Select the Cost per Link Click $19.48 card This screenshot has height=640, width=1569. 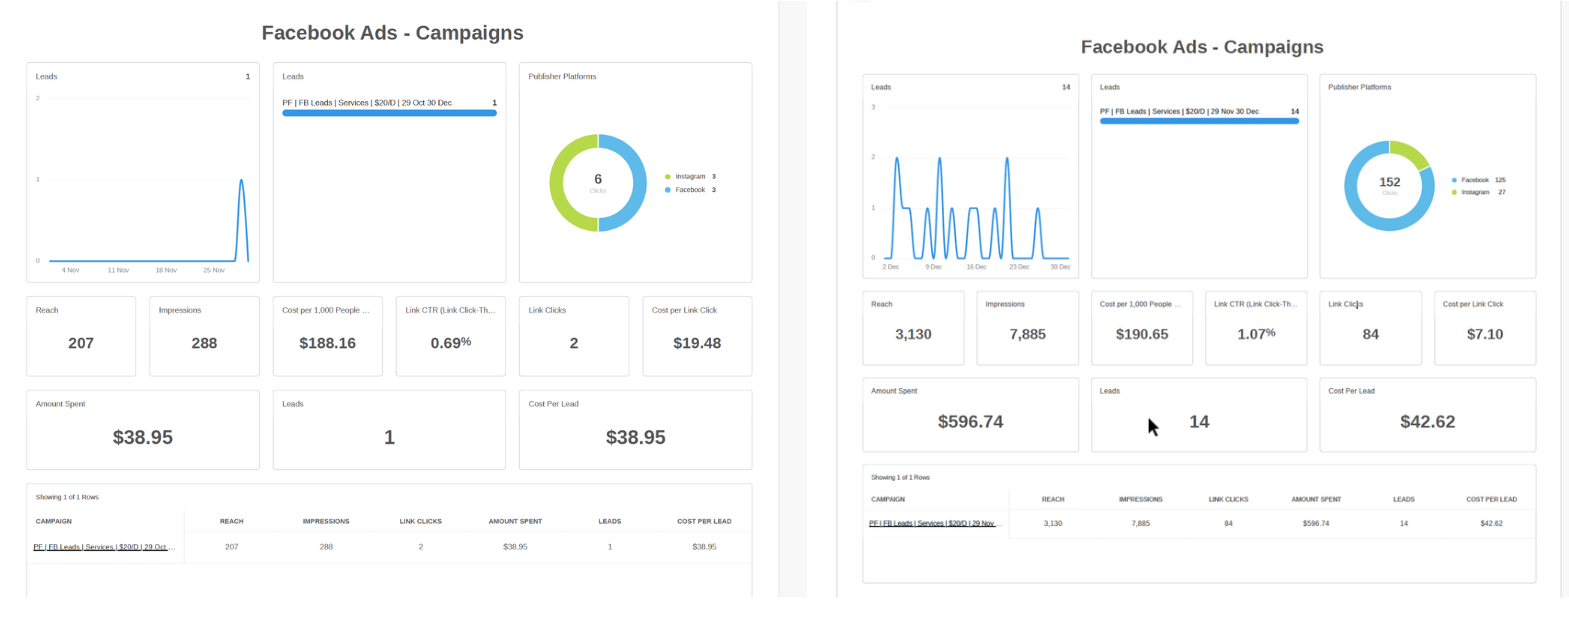(696, 336)
